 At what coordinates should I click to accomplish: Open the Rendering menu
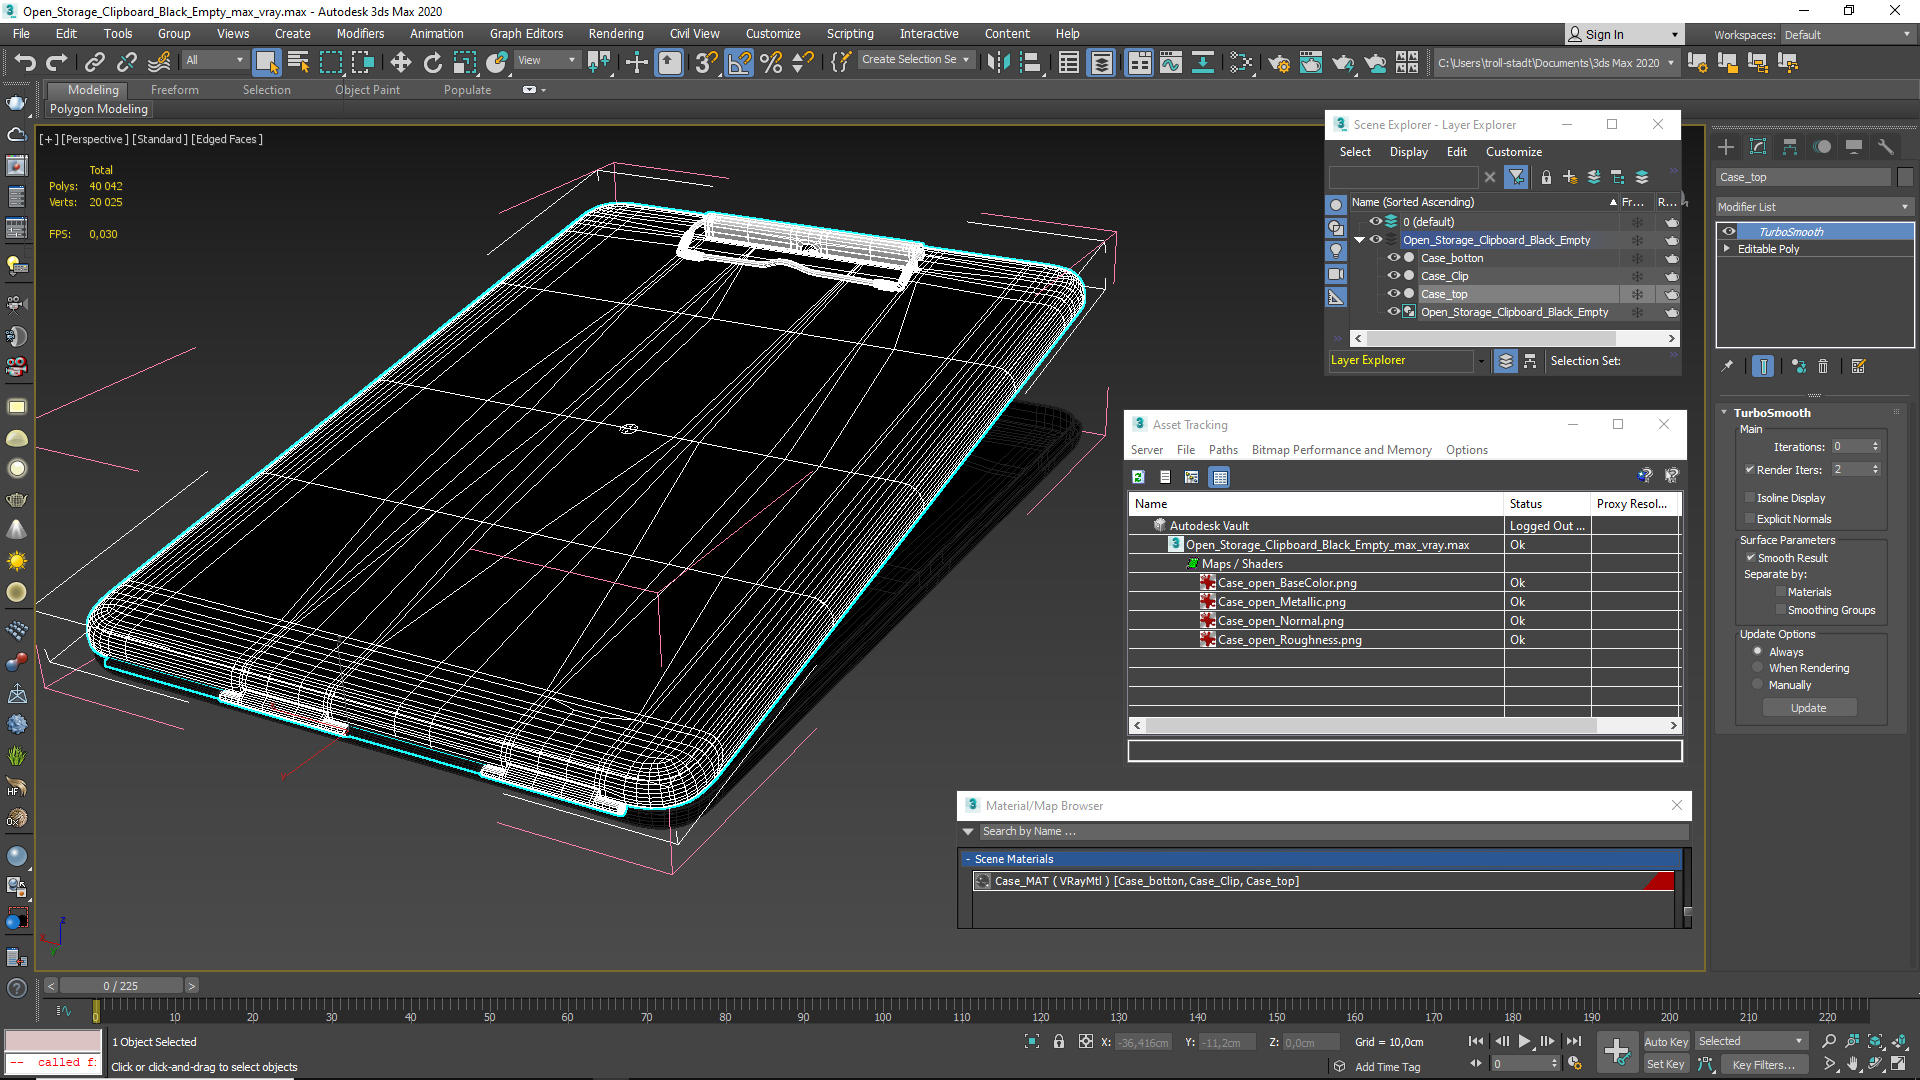(x=615, y=33)
